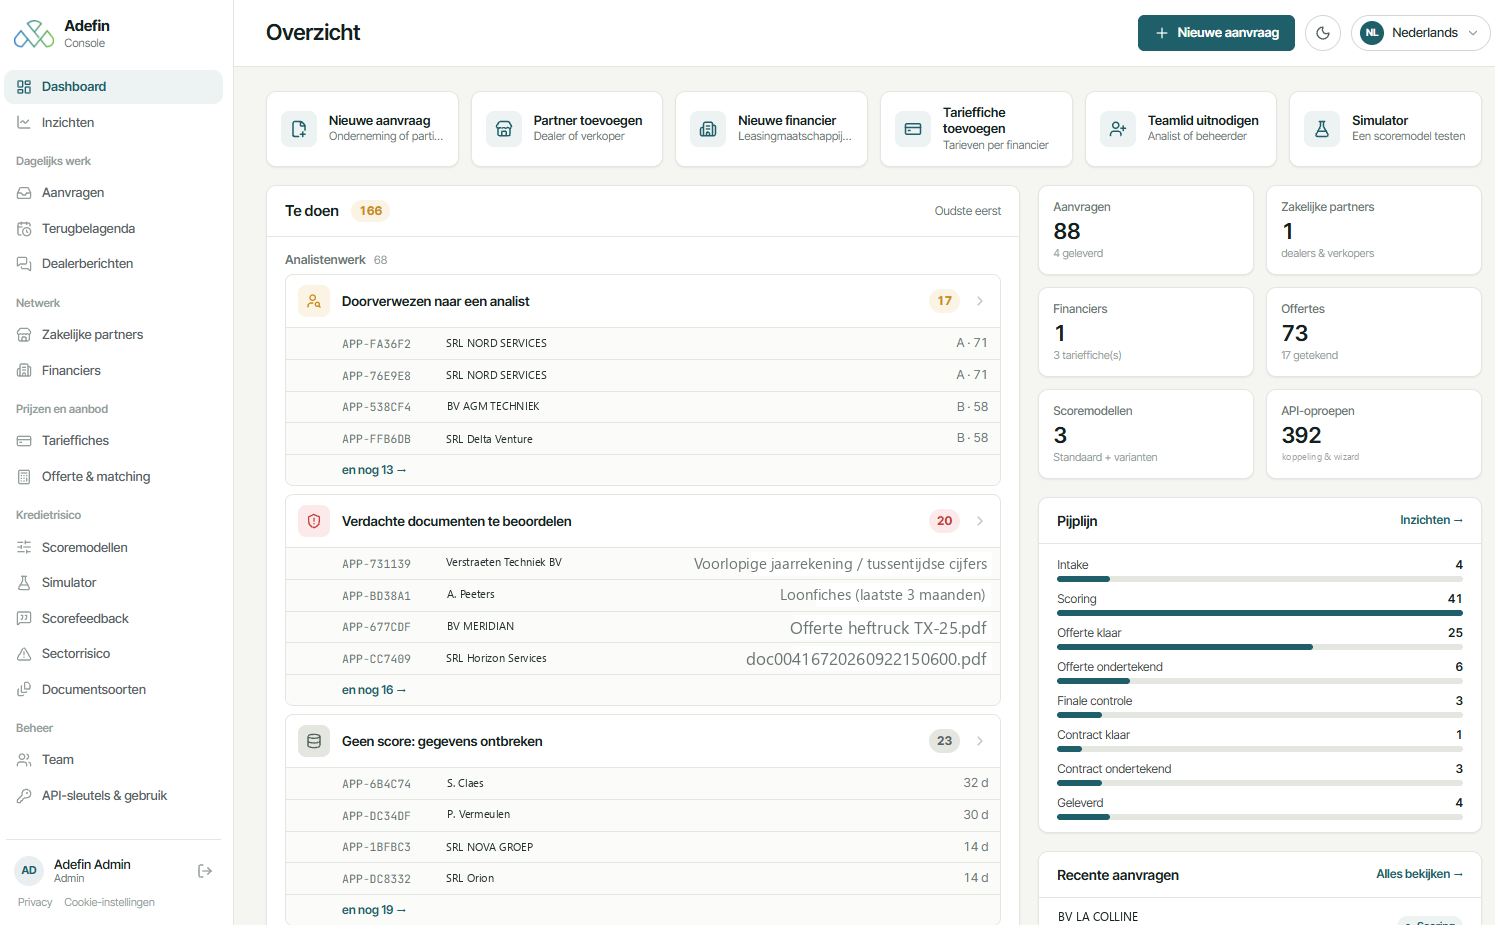1495x925 pixels.
Task: Show more via 'en nog 16' link
Action: click(374, 690)
